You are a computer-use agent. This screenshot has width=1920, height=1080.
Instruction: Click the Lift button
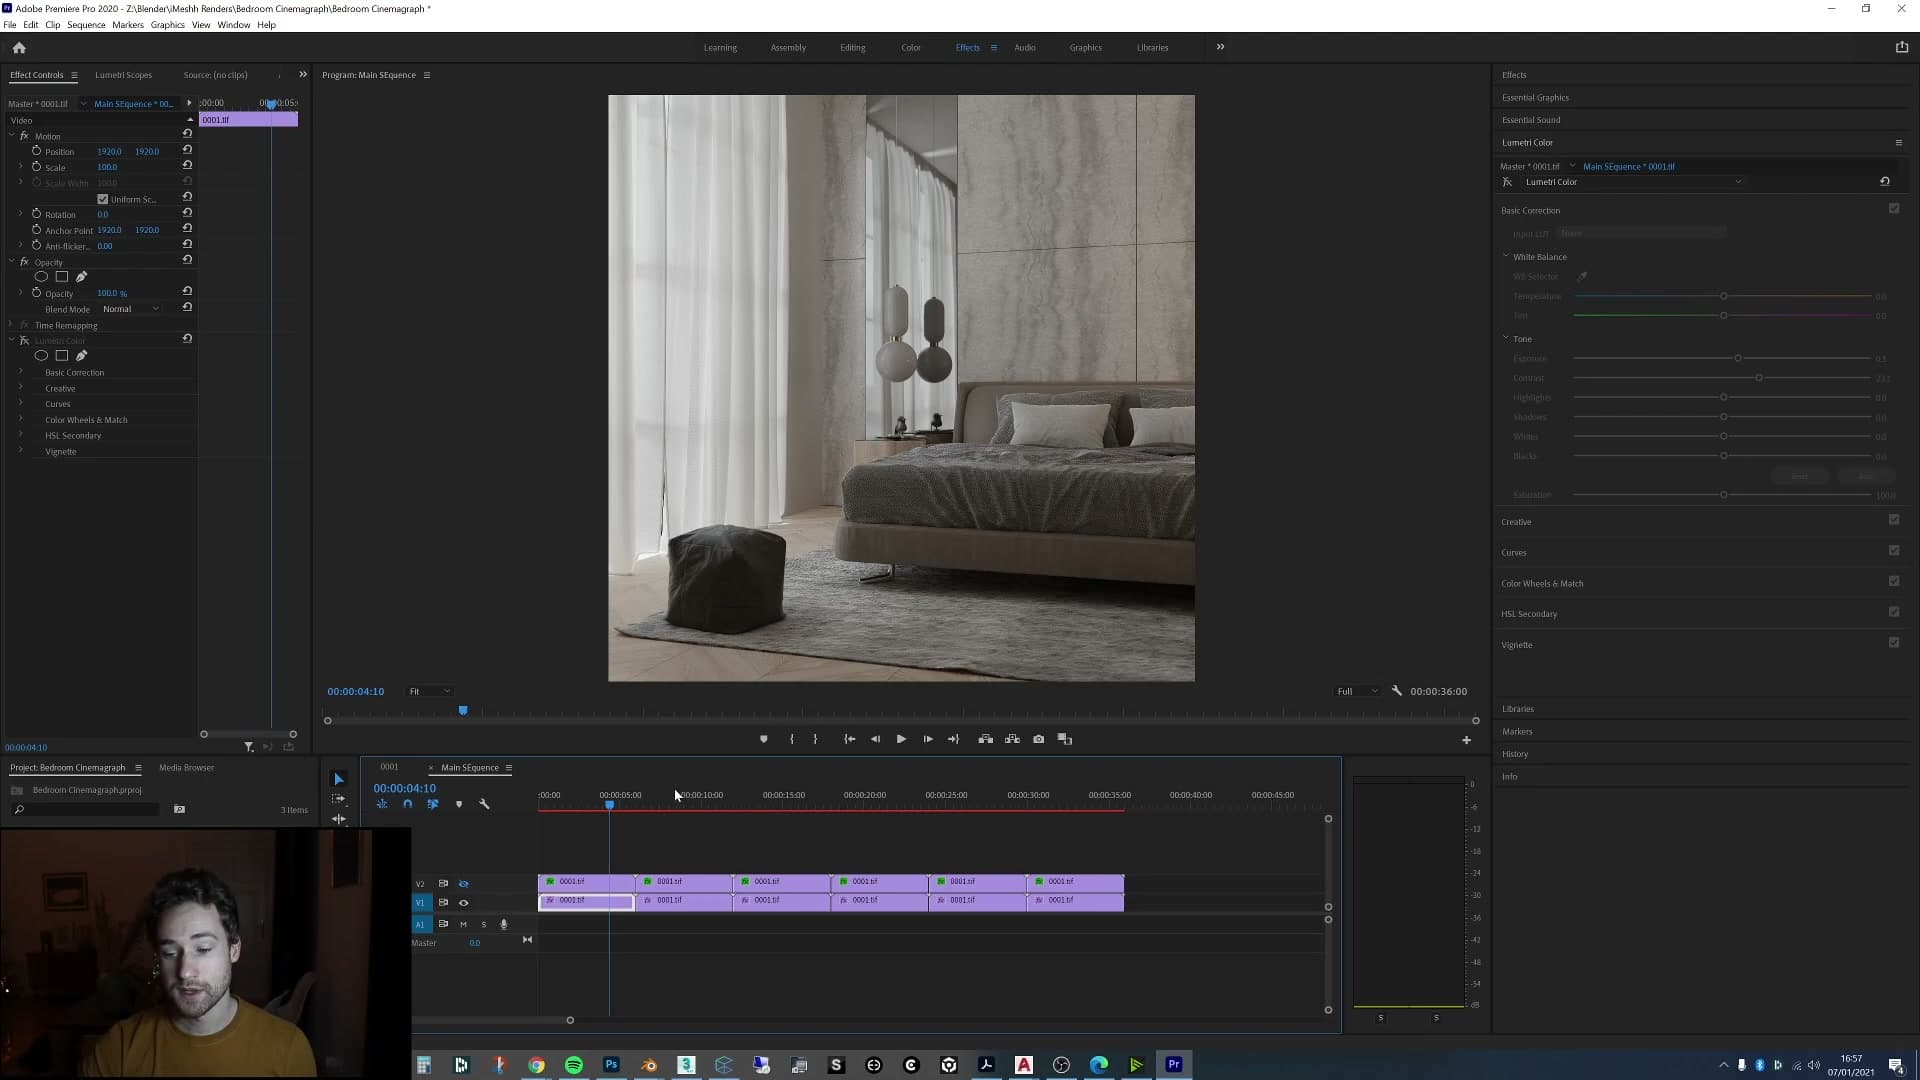pos(986,739)
